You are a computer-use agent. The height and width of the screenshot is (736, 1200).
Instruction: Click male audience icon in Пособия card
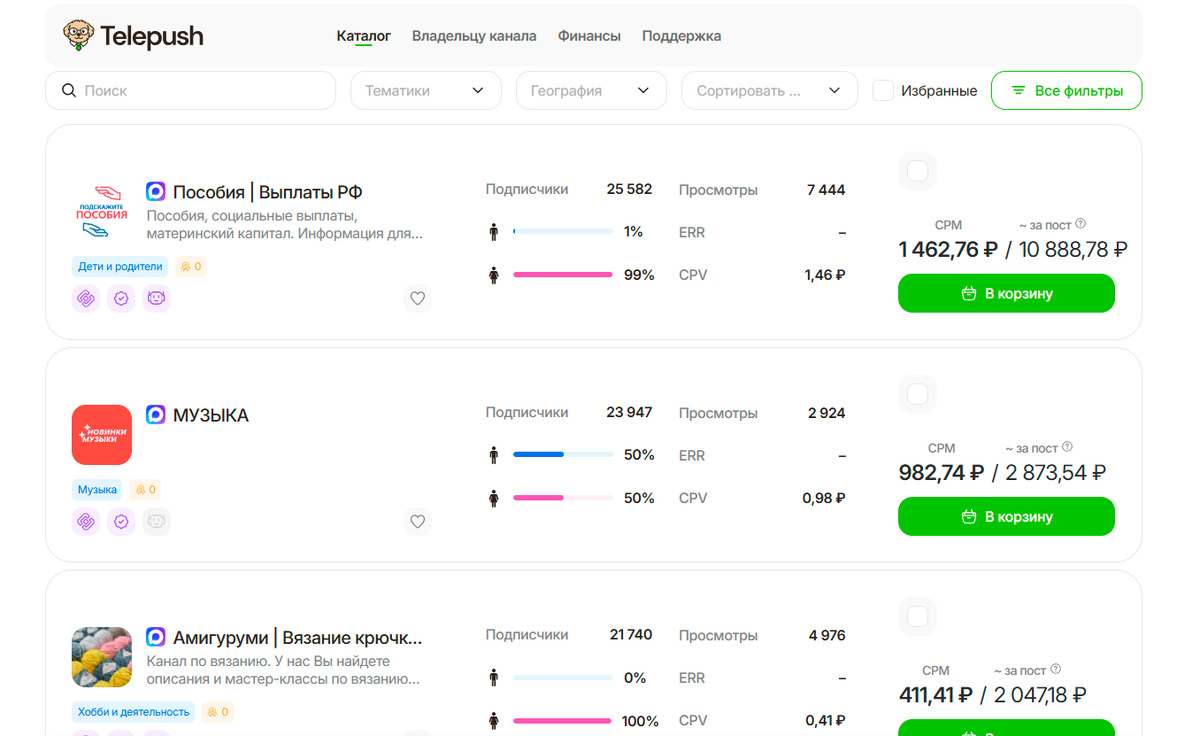pyautogui.click(x=493, y=232)
